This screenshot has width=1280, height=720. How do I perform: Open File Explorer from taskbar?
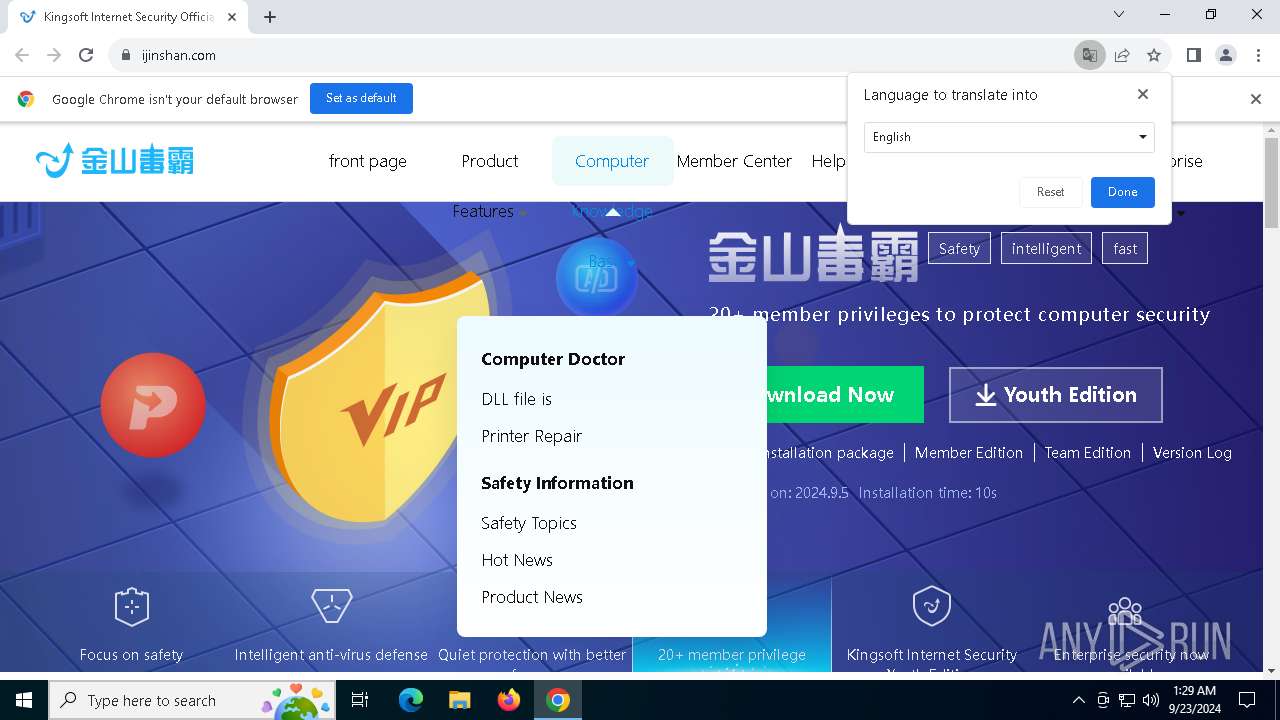[459, 700]
